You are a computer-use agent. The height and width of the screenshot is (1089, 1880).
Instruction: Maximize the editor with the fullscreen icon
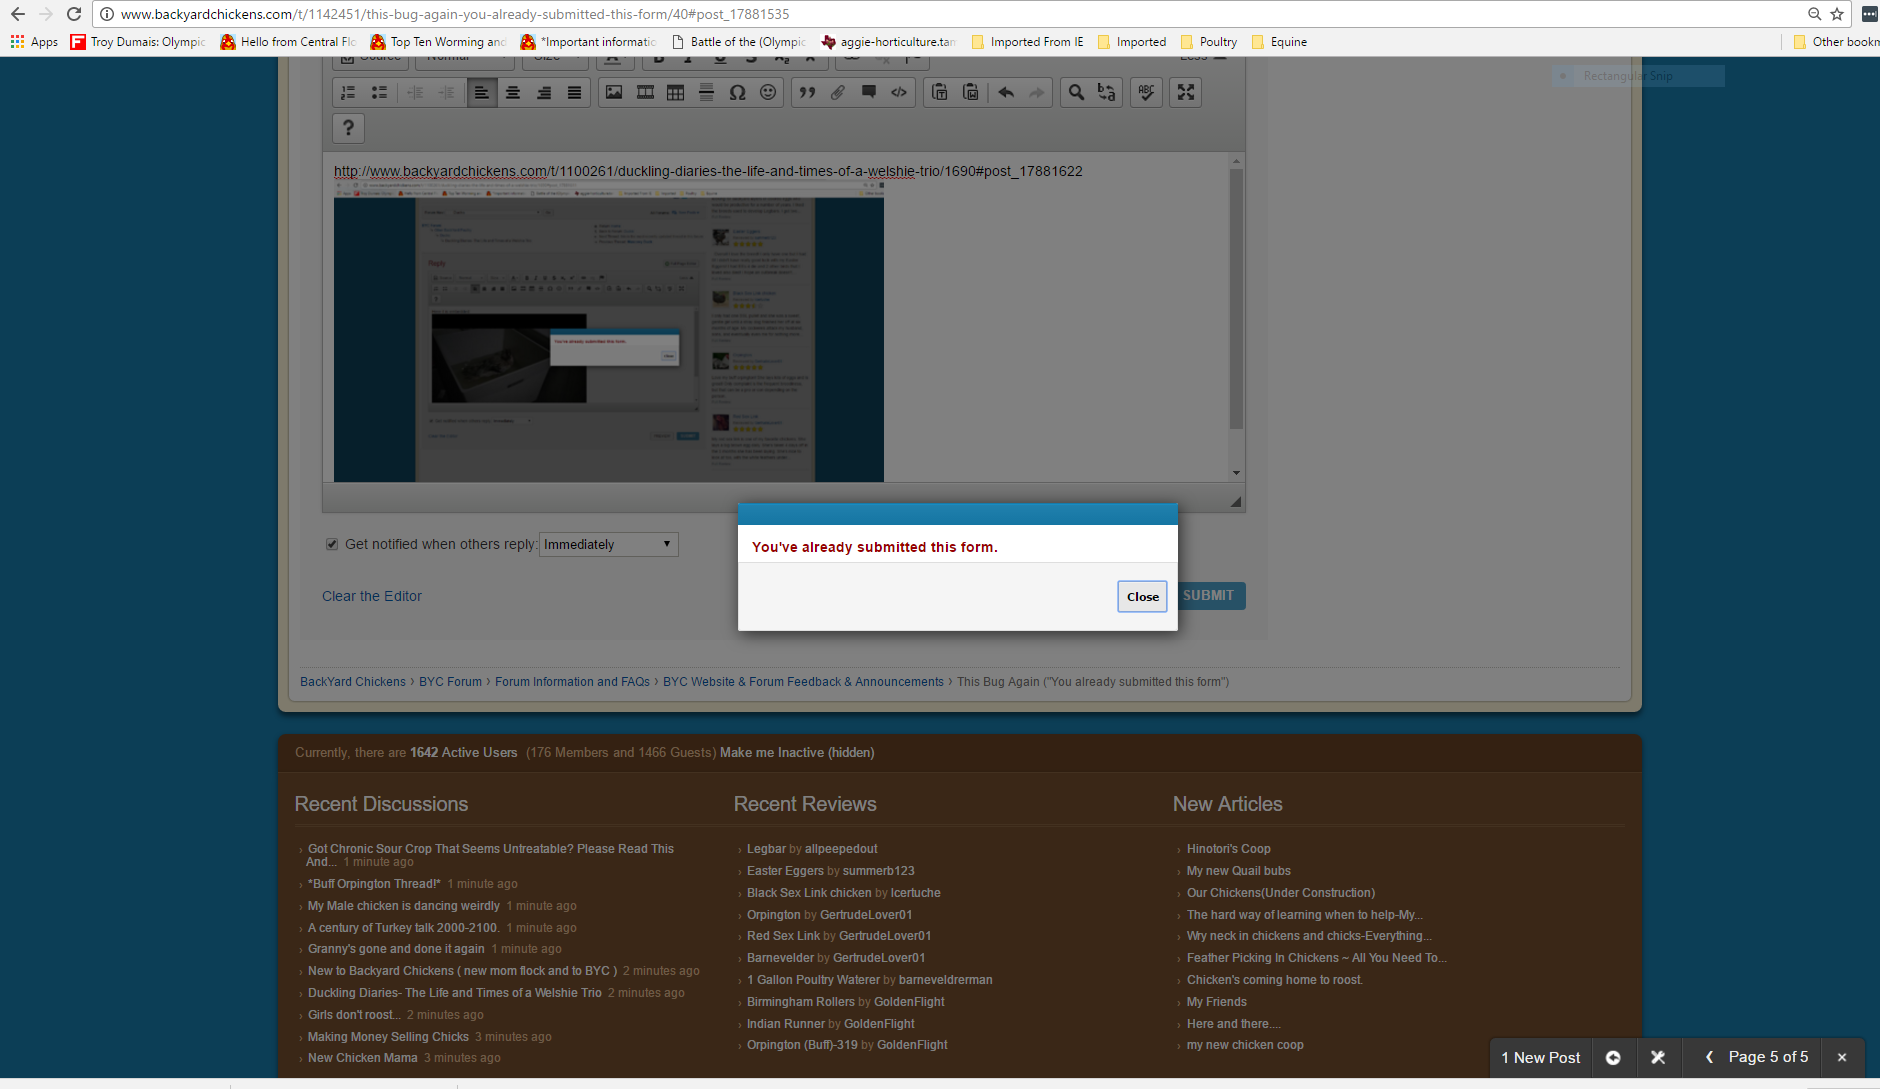pos(1186,93)
